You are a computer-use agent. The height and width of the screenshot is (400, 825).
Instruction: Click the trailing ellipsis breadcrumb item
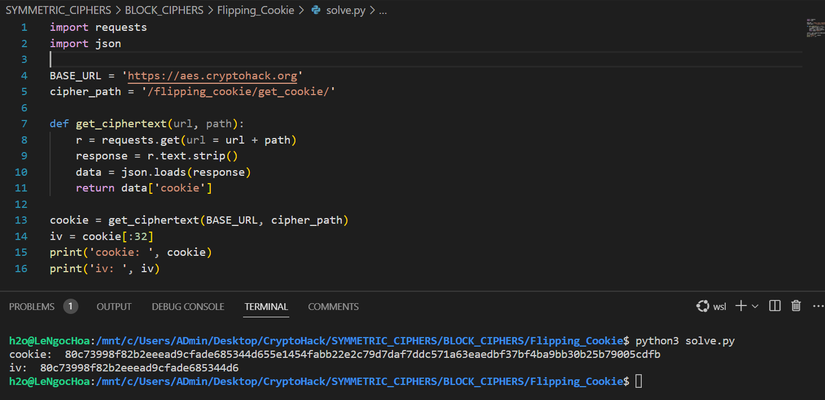point(383,10)
